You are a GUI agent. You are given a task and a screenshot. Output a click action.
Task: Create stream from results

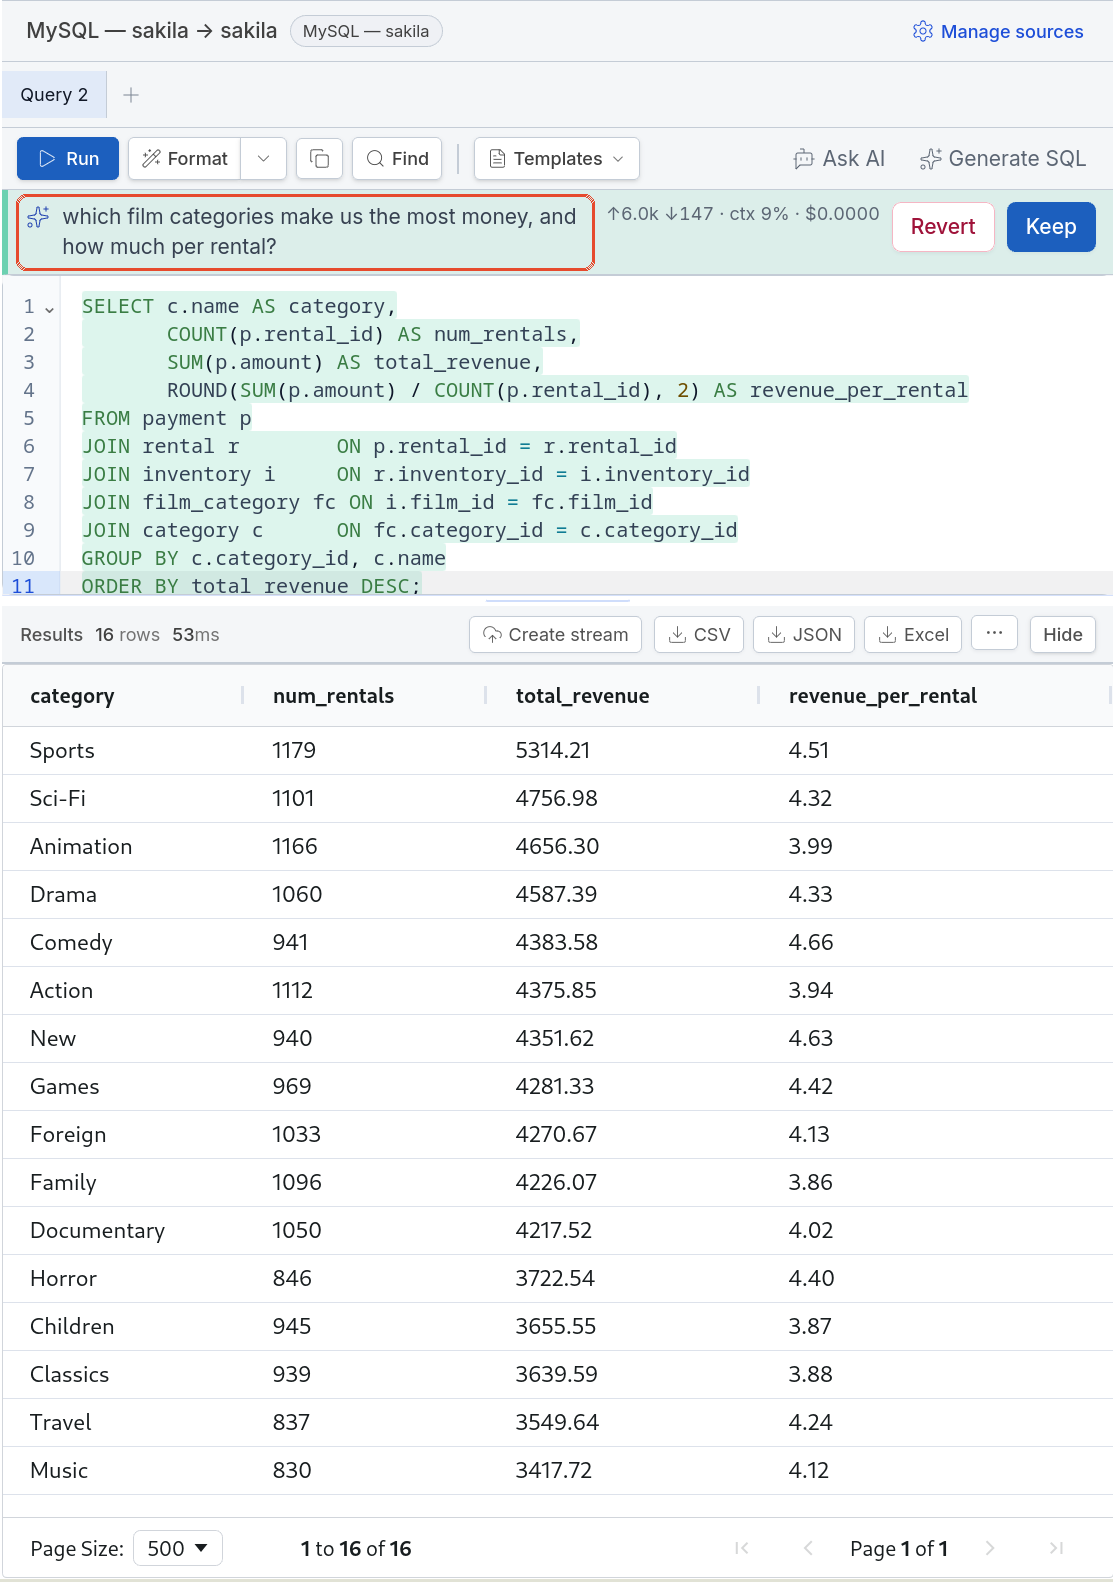point(555,634)
